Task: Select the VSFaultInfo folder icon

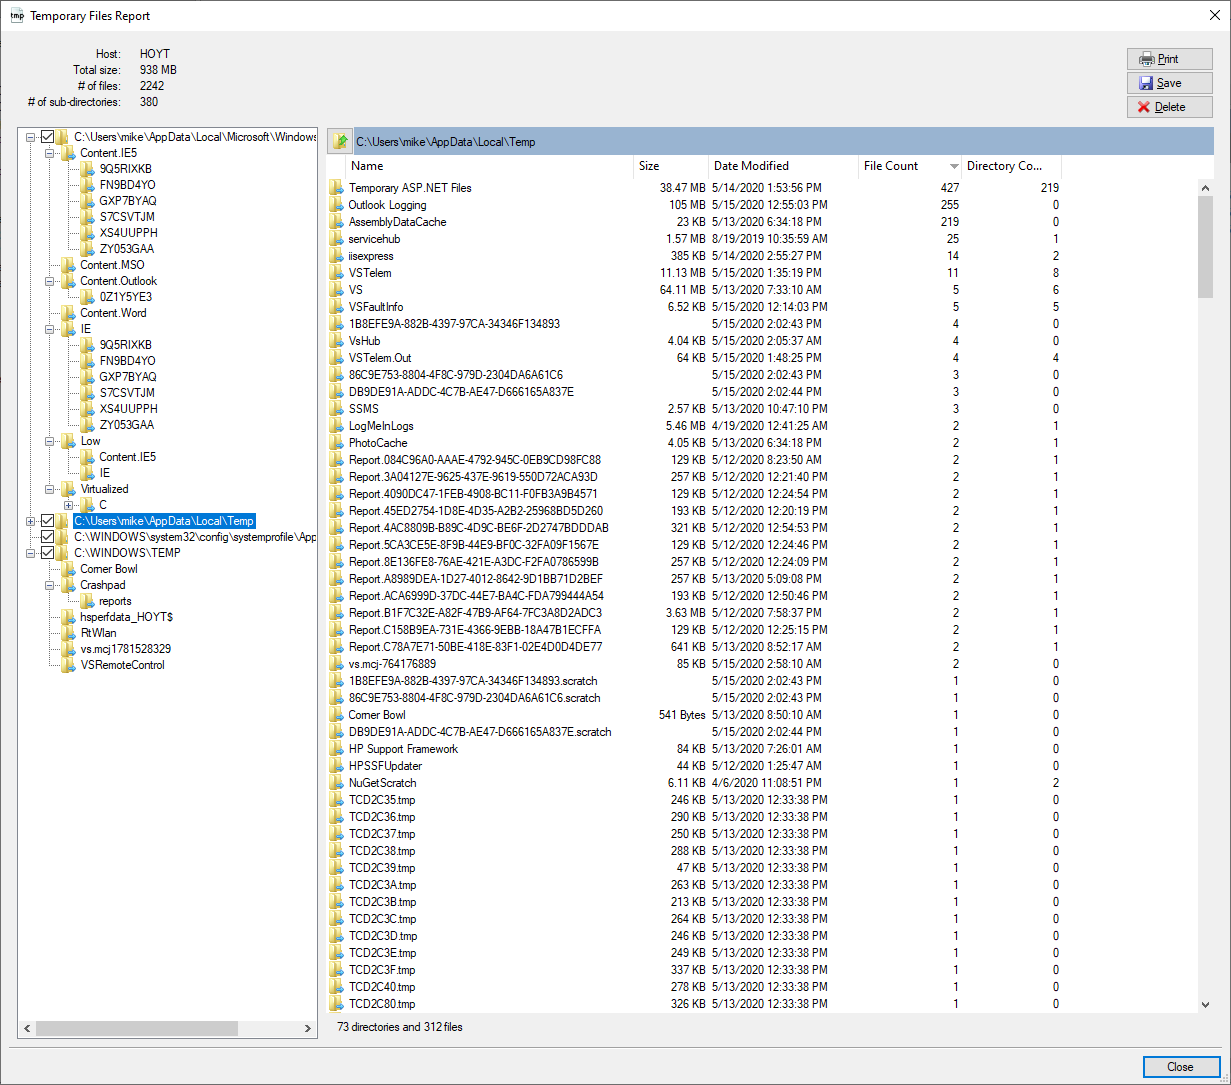Action: [x=337, y=307]
